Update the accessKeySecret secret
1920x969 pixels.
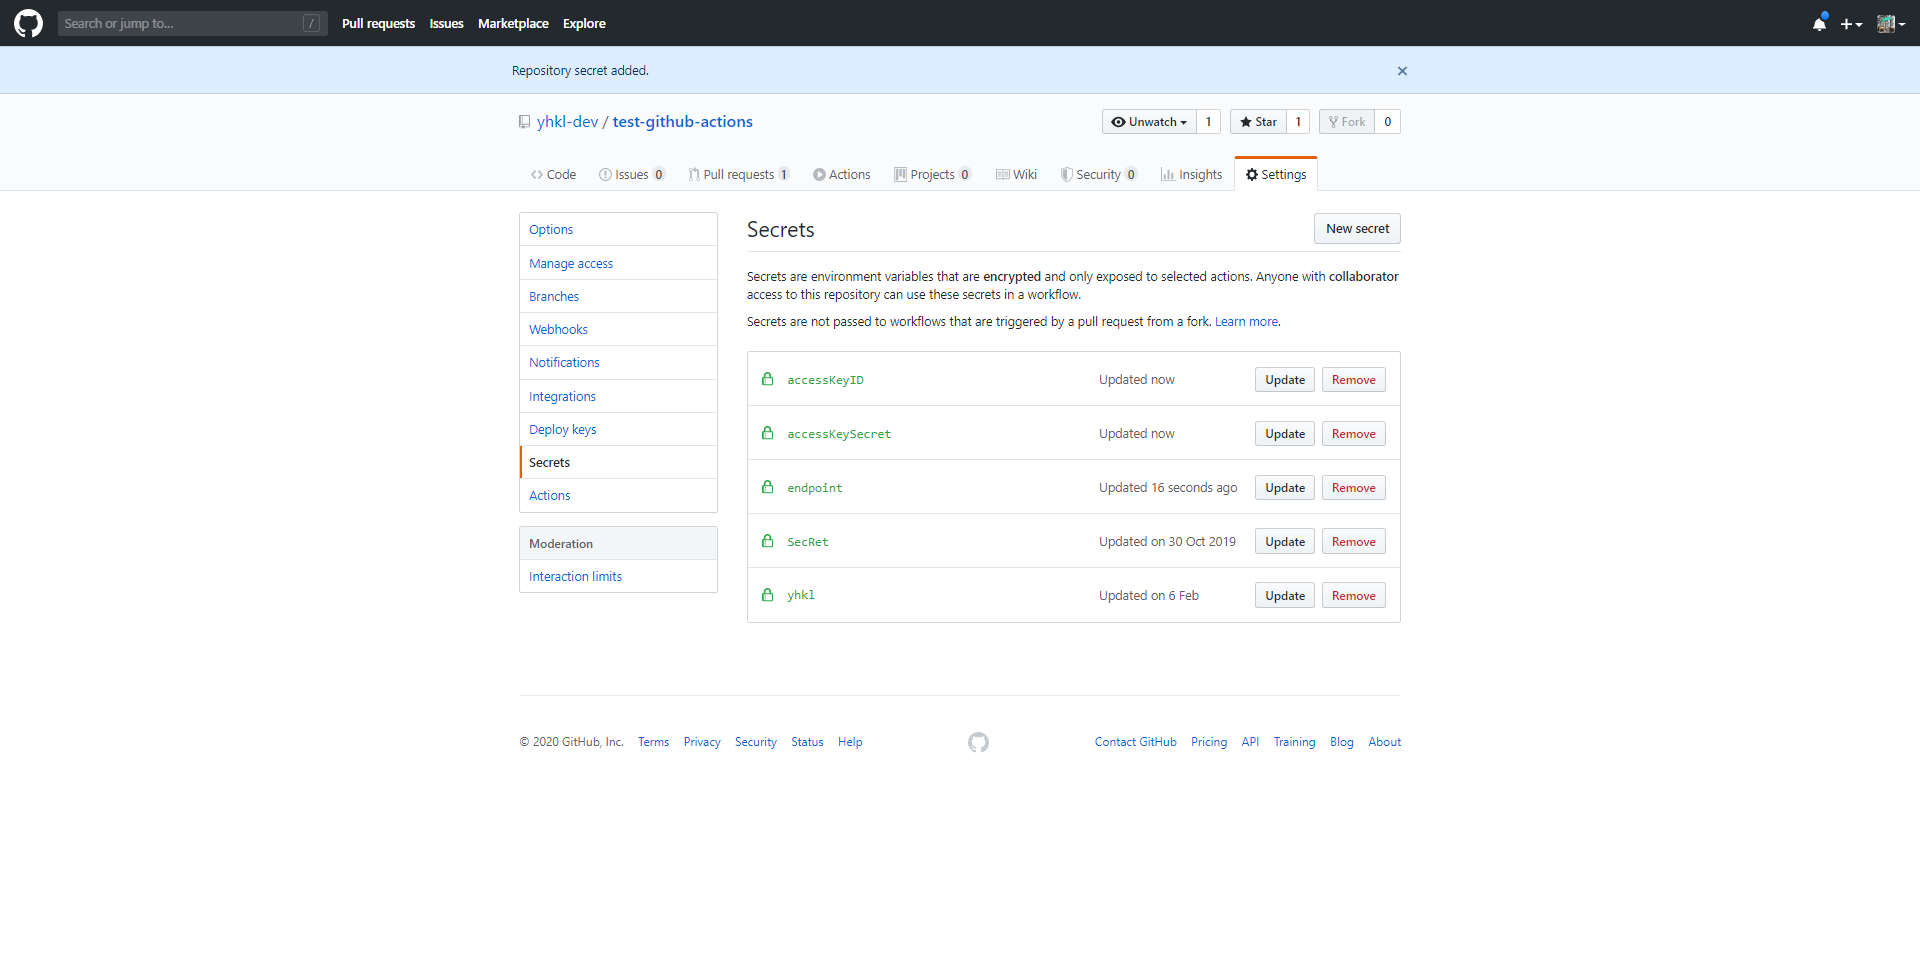click(1285, 434)
